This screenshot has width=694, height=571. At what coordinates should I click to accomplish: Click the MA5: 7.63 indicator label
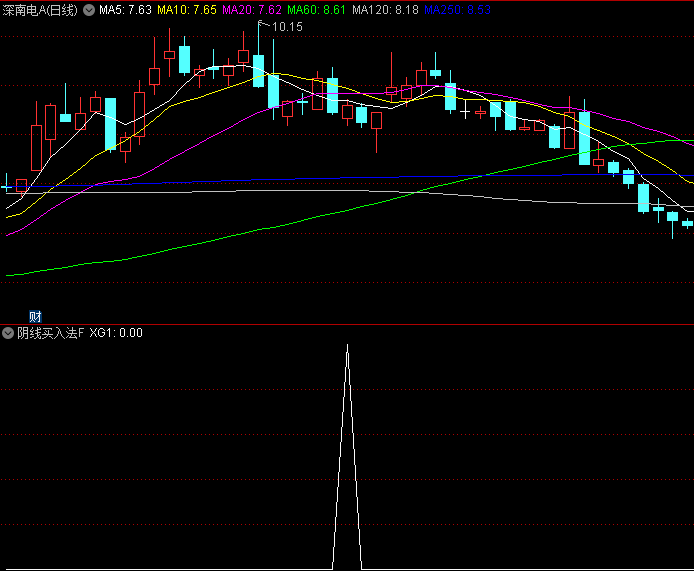125,10
